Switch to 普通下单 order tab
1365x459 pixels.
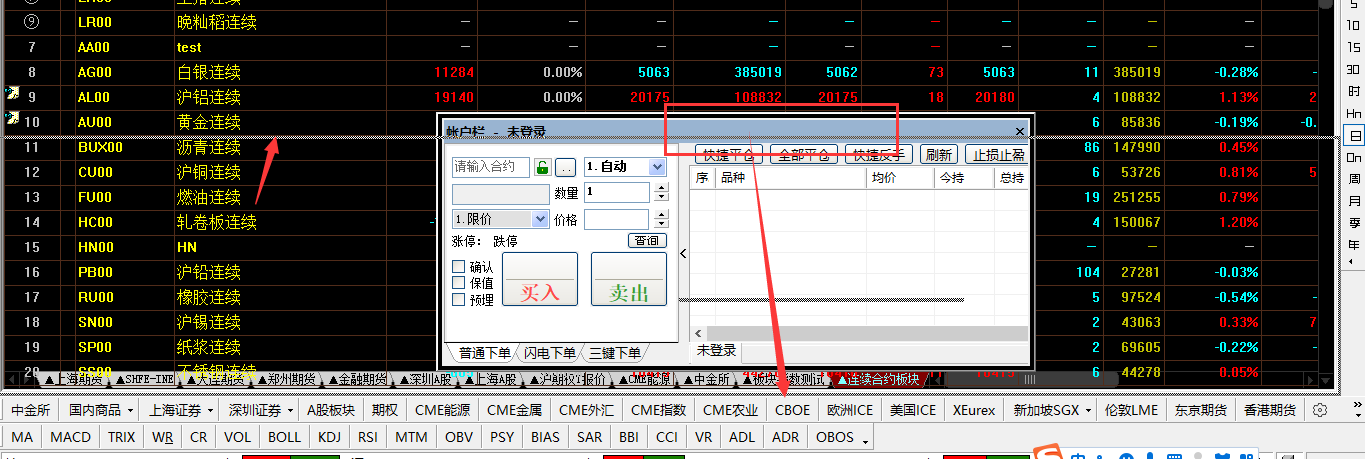coord(484,352)
